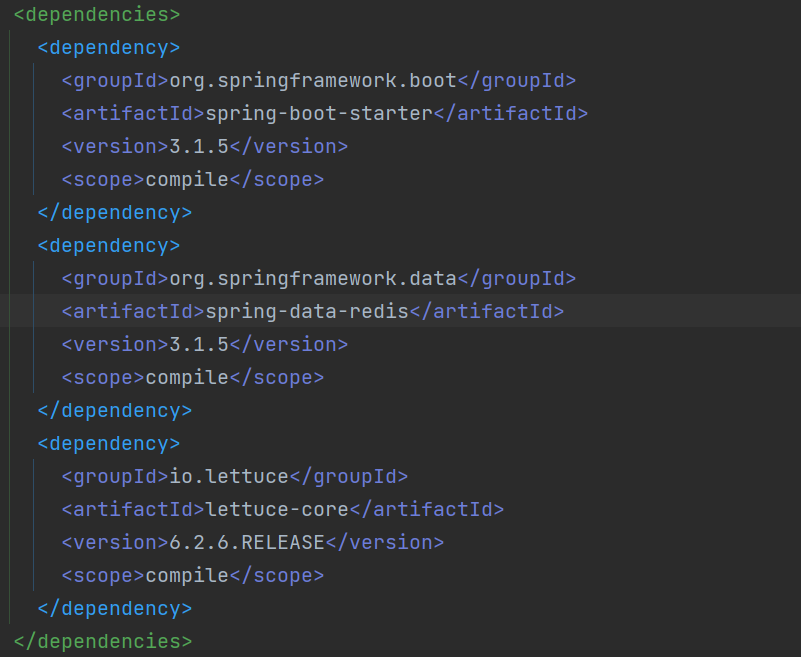
Task: Select the first opening dependency tag
Action: (109, 47)
